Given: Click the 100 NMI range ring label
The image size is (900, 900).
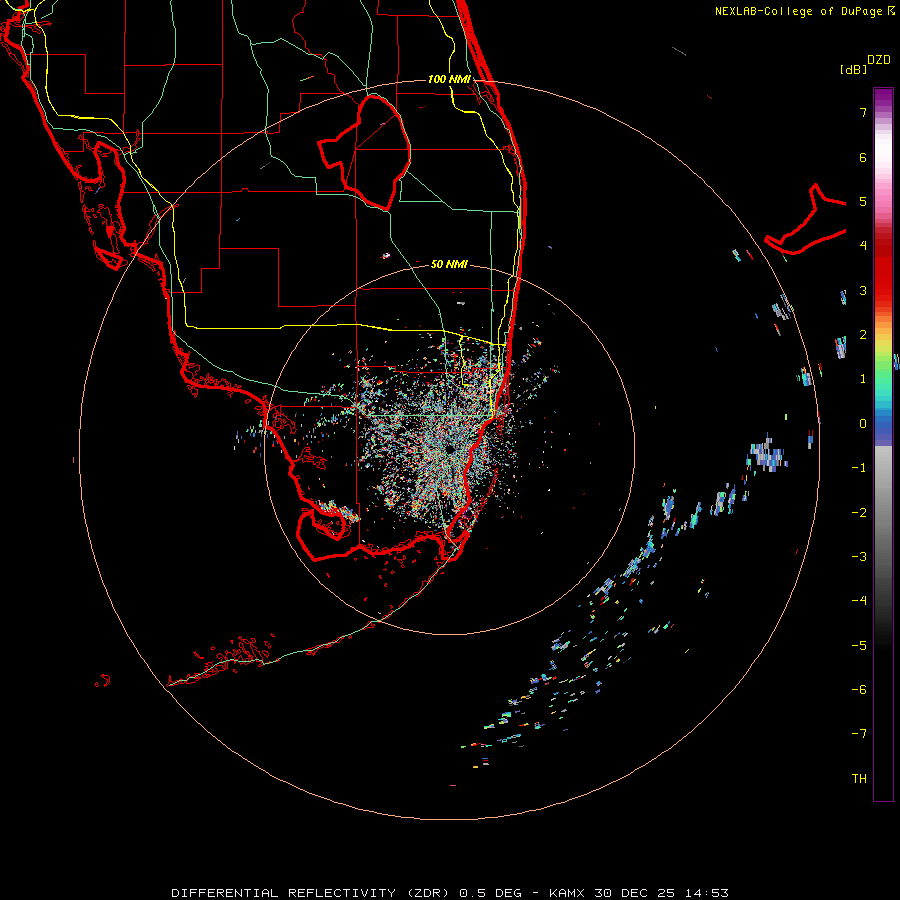Looking at the screenshot, I should pos(449,79).
